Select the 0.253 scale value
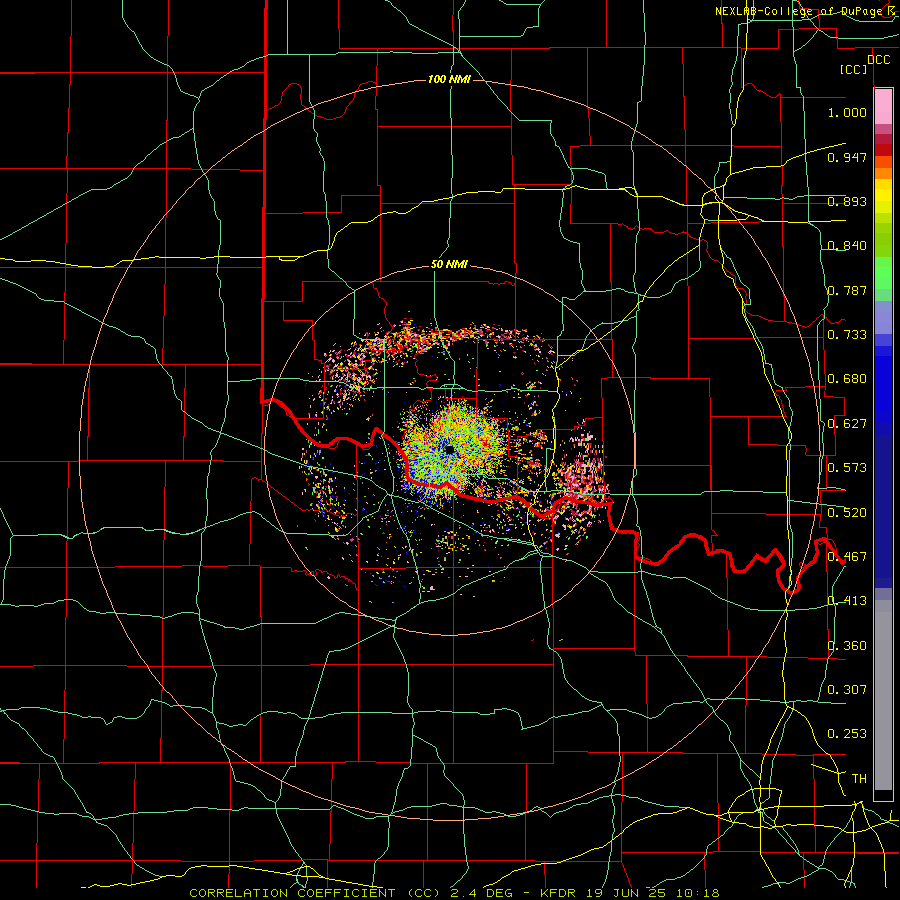Viewport: 900px width, 900px height. tap(847, 734)
